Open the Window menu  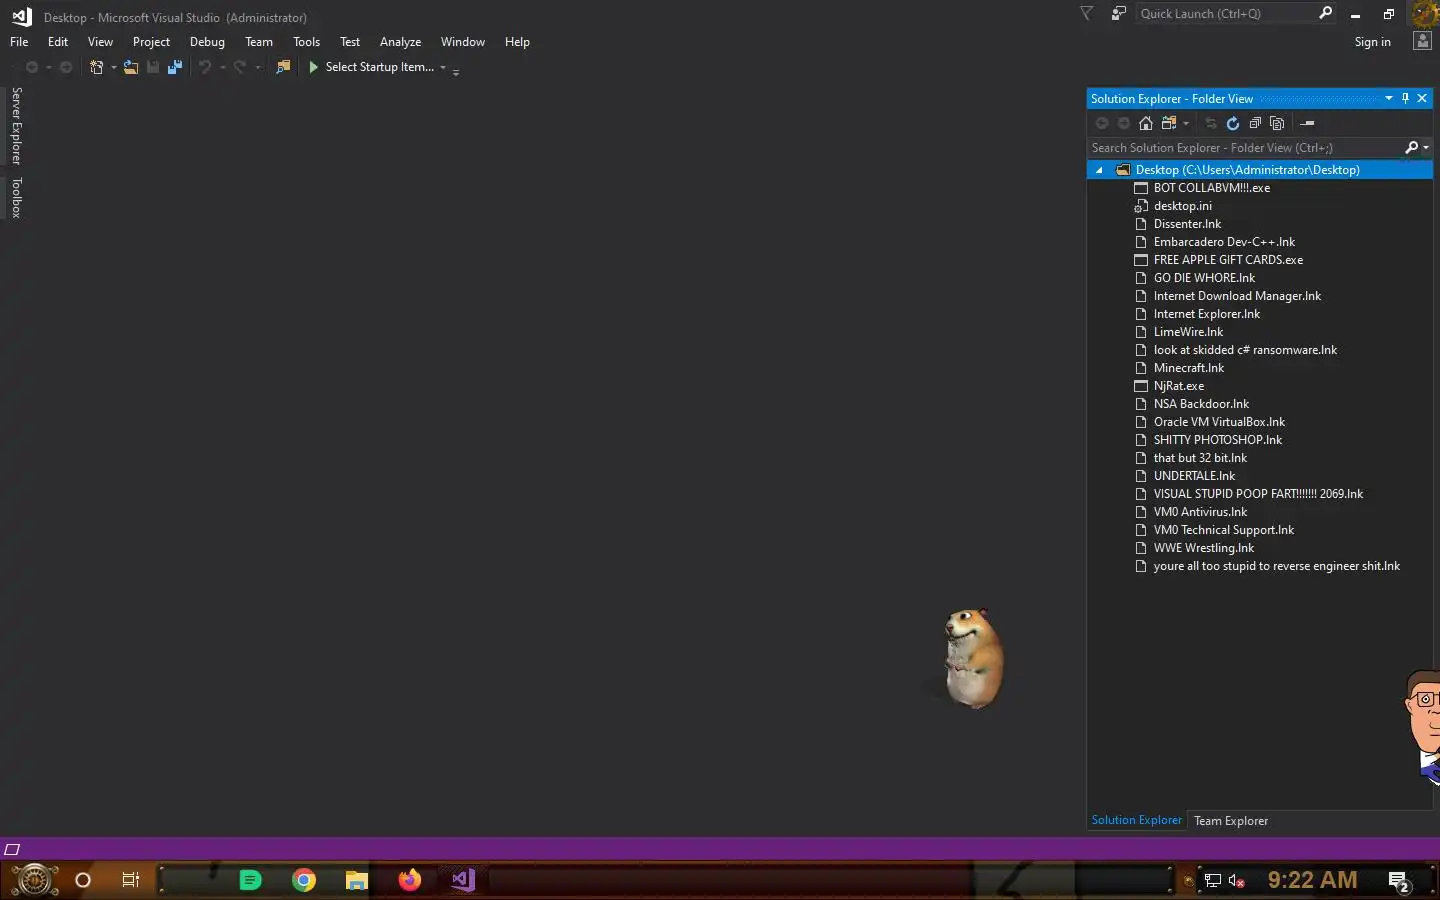[462, 42]
